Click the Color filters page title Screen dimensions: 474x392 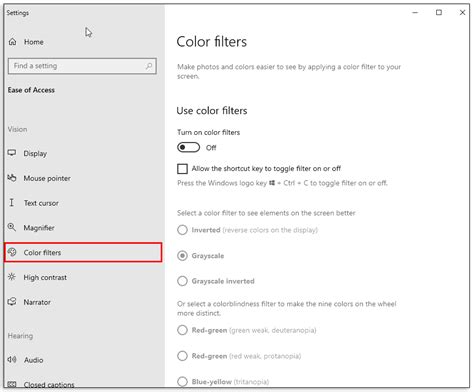click(212, 42)
